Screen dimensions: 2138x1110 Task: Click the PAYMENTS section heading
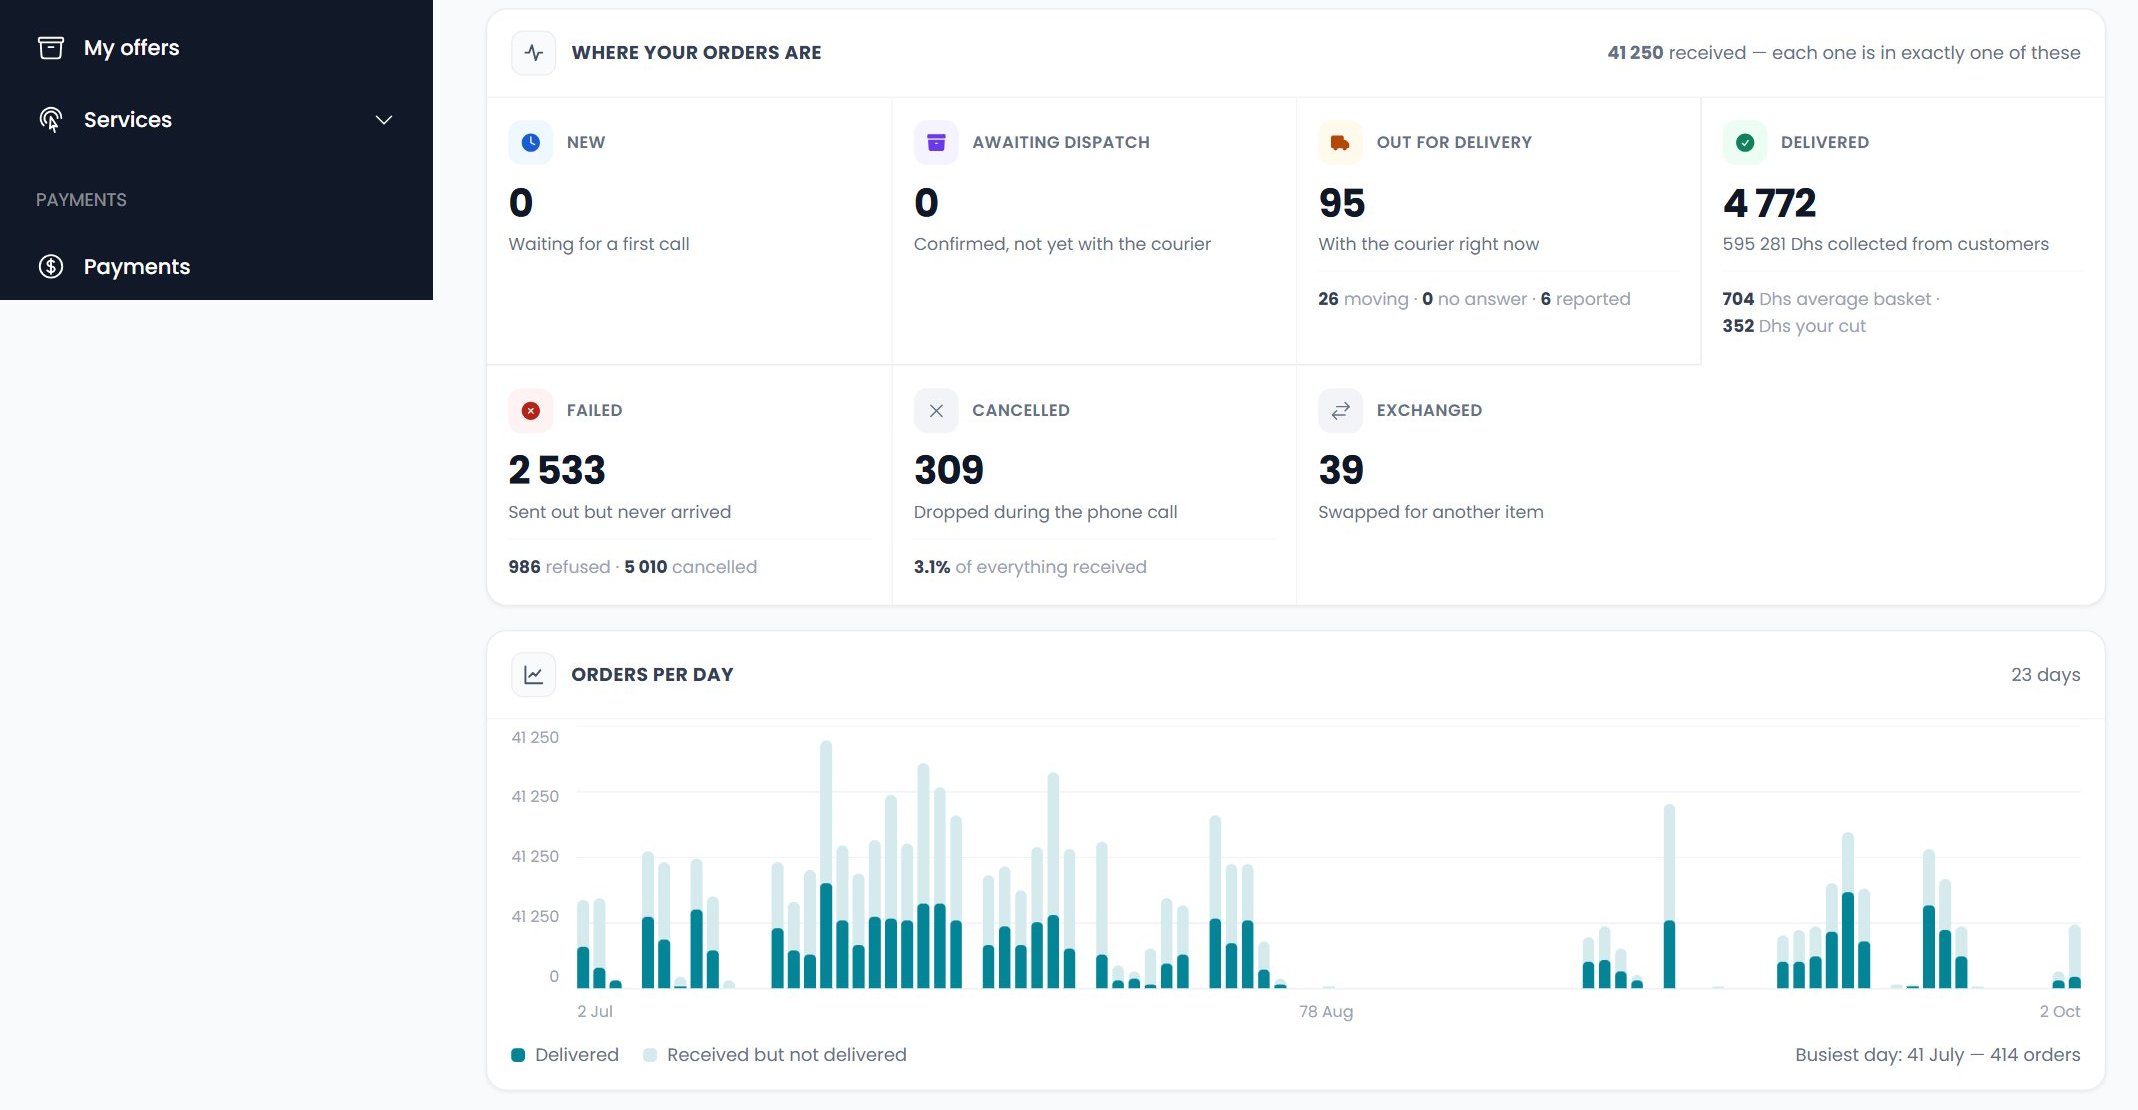[x=81, y=200]
